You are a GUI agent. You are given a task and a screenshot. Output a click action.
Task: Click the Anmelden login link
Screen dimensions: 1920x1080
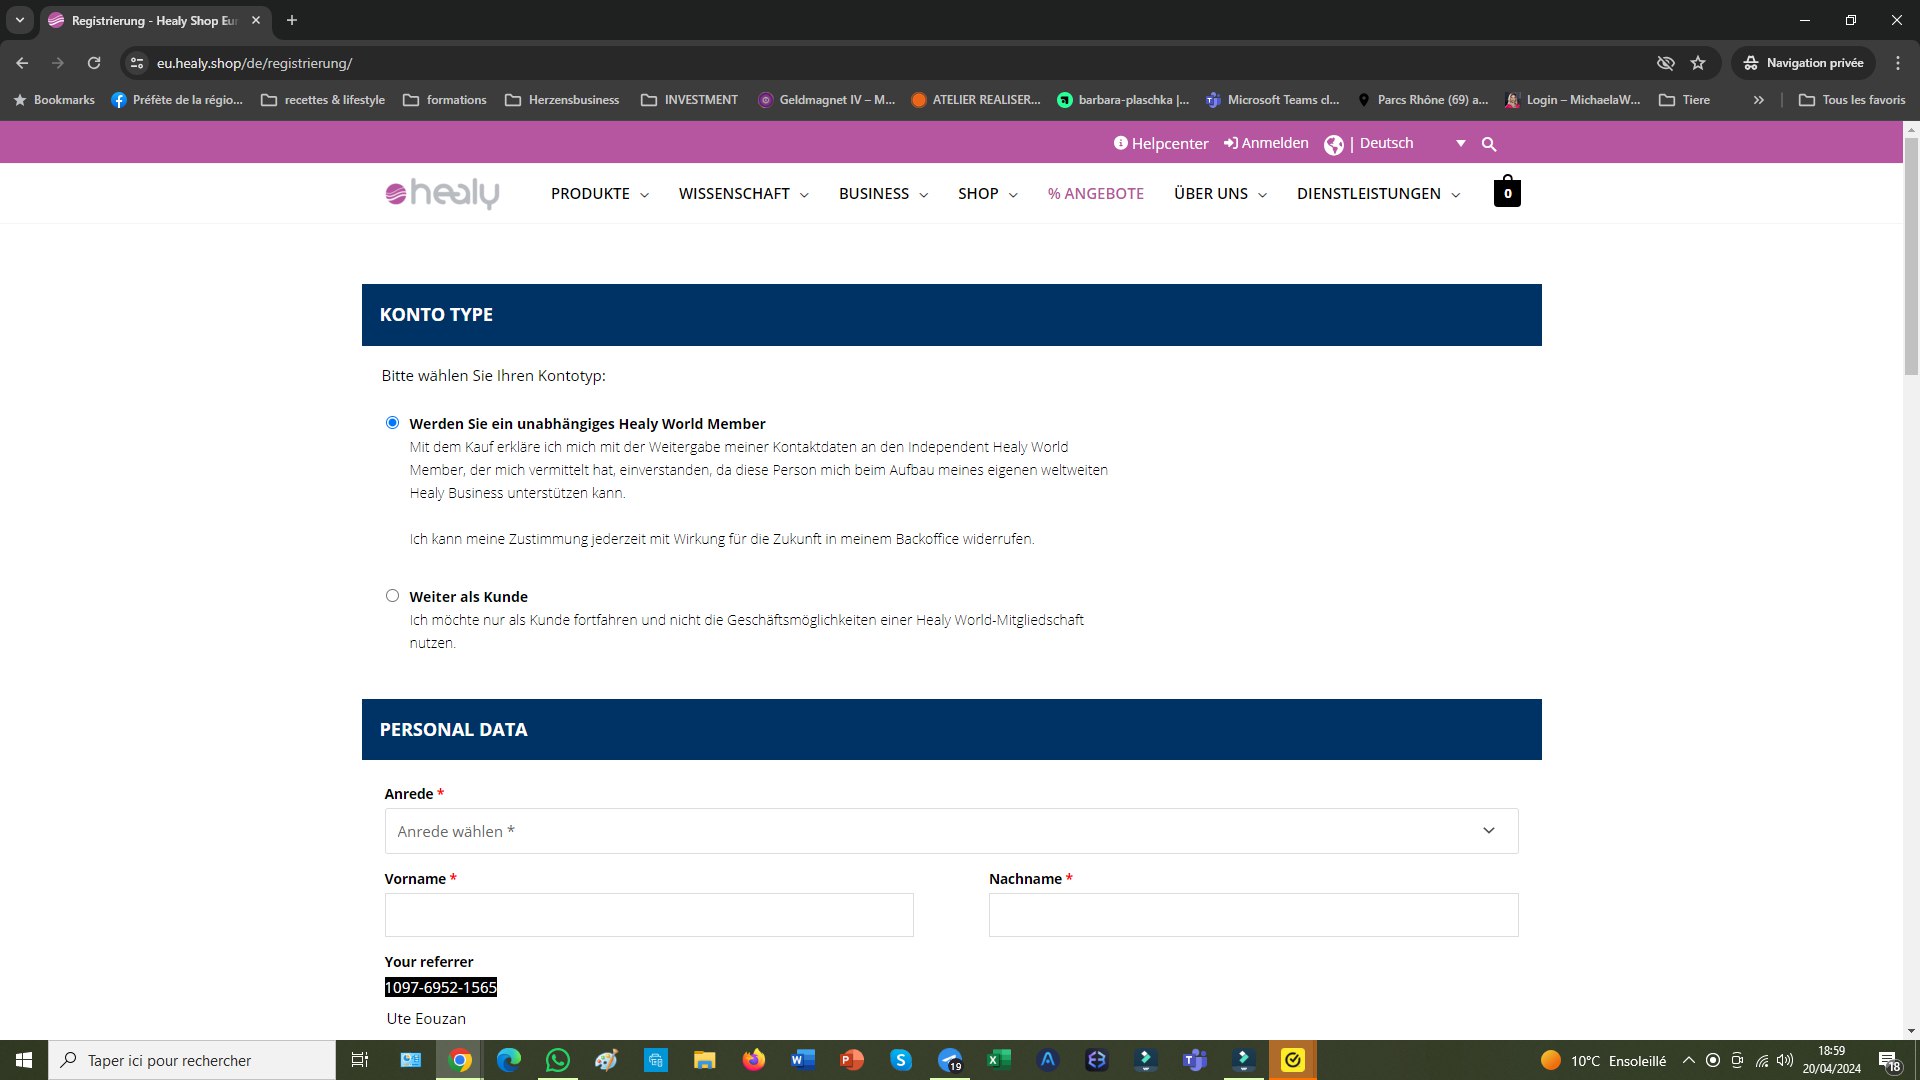click(x=1266, y=144)
